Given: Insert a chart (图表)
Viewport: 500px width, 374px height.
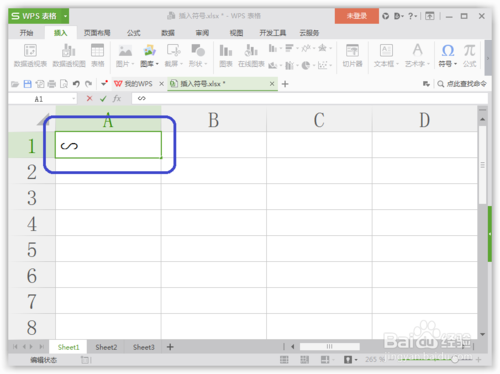Looking at the screenshot, I should (x=226, y=55).
